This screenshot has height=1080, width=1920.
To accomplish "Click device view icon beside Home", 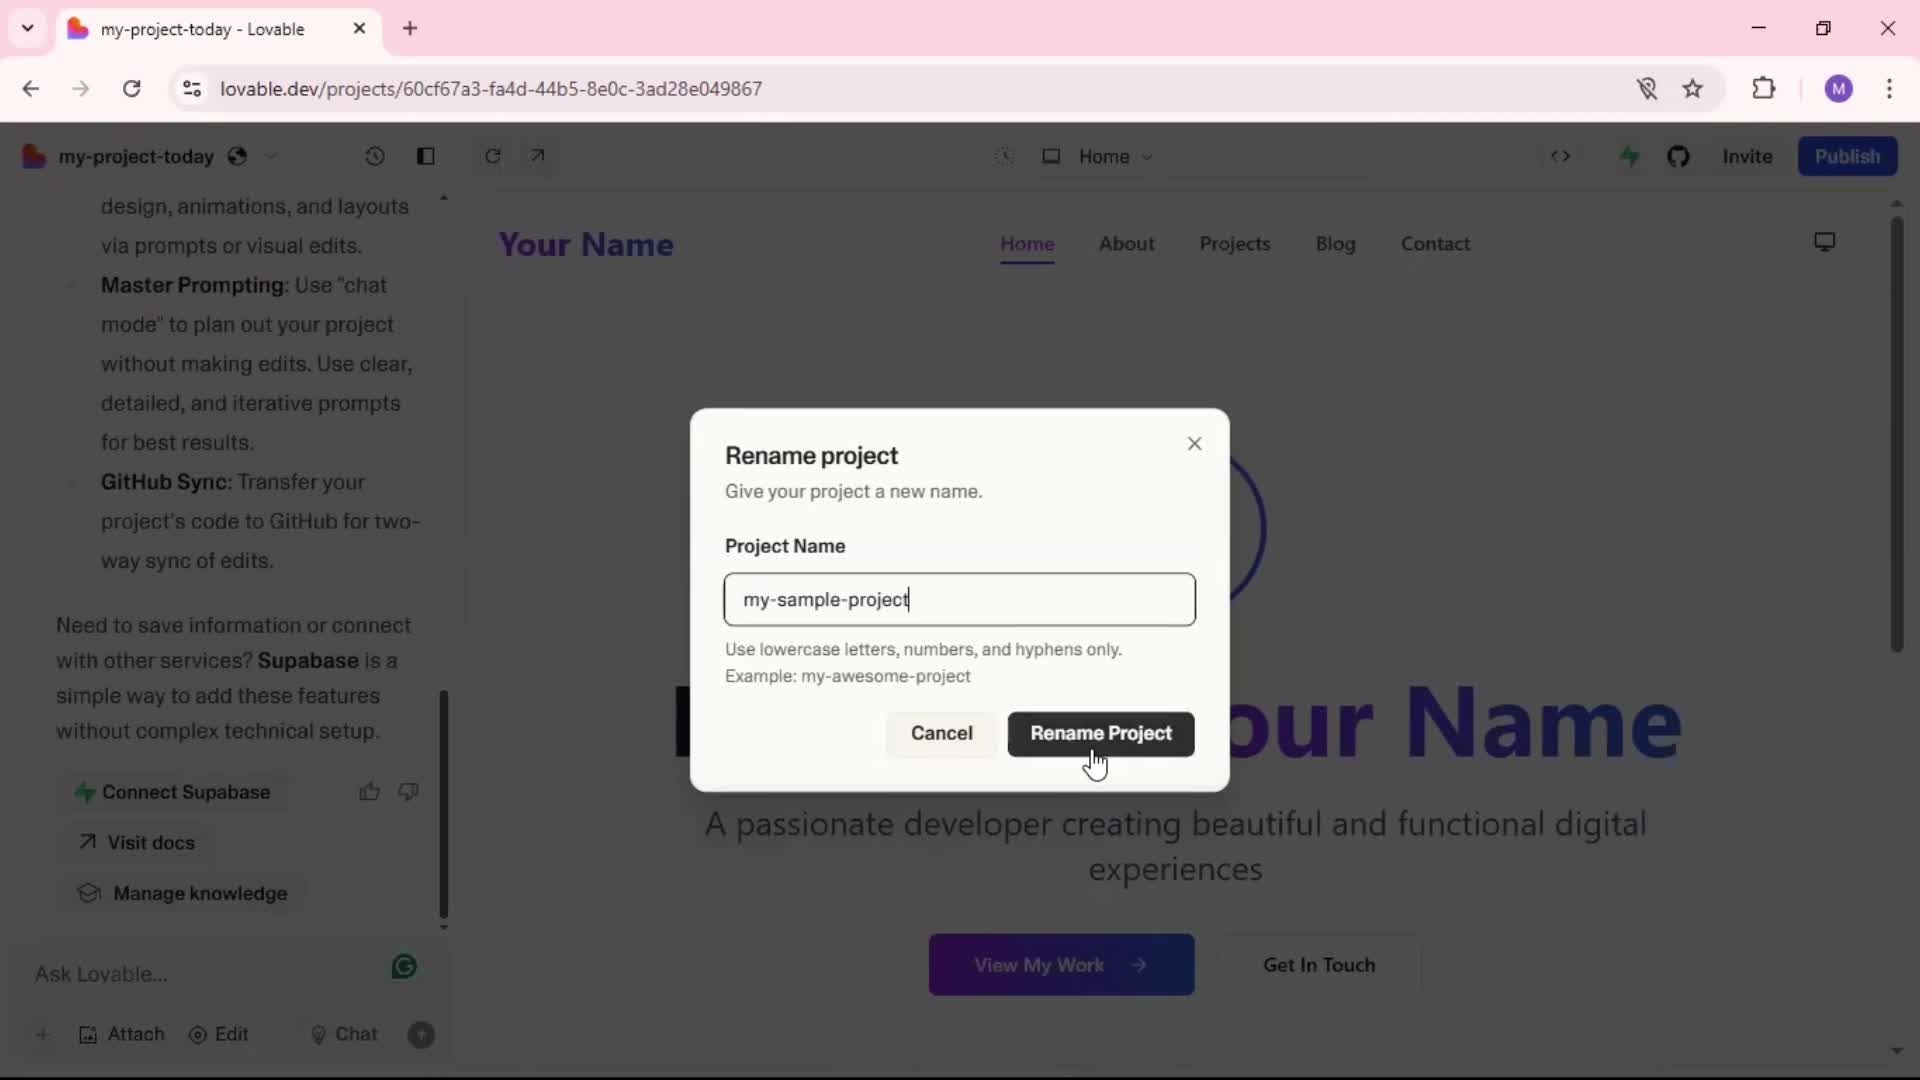I will click(x=1051, y=157).
